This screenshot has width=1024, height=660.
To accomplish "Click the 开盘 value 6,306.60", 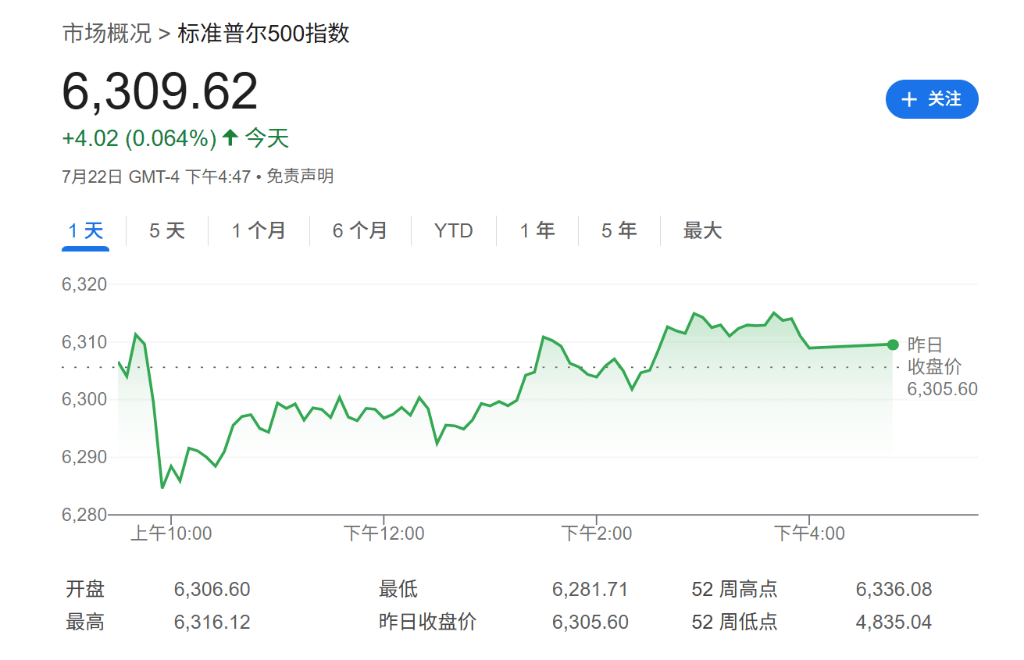I will point(212,589).
